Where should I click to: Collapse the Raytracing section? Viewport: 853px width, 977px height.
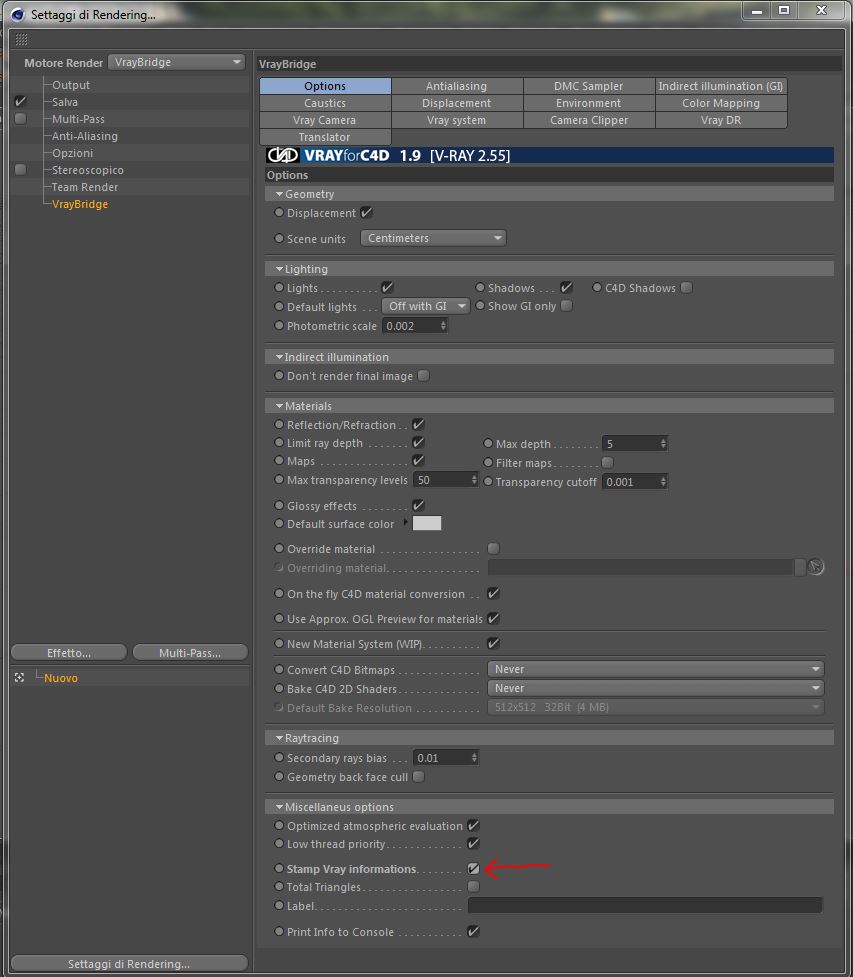(x=279, y=738)
